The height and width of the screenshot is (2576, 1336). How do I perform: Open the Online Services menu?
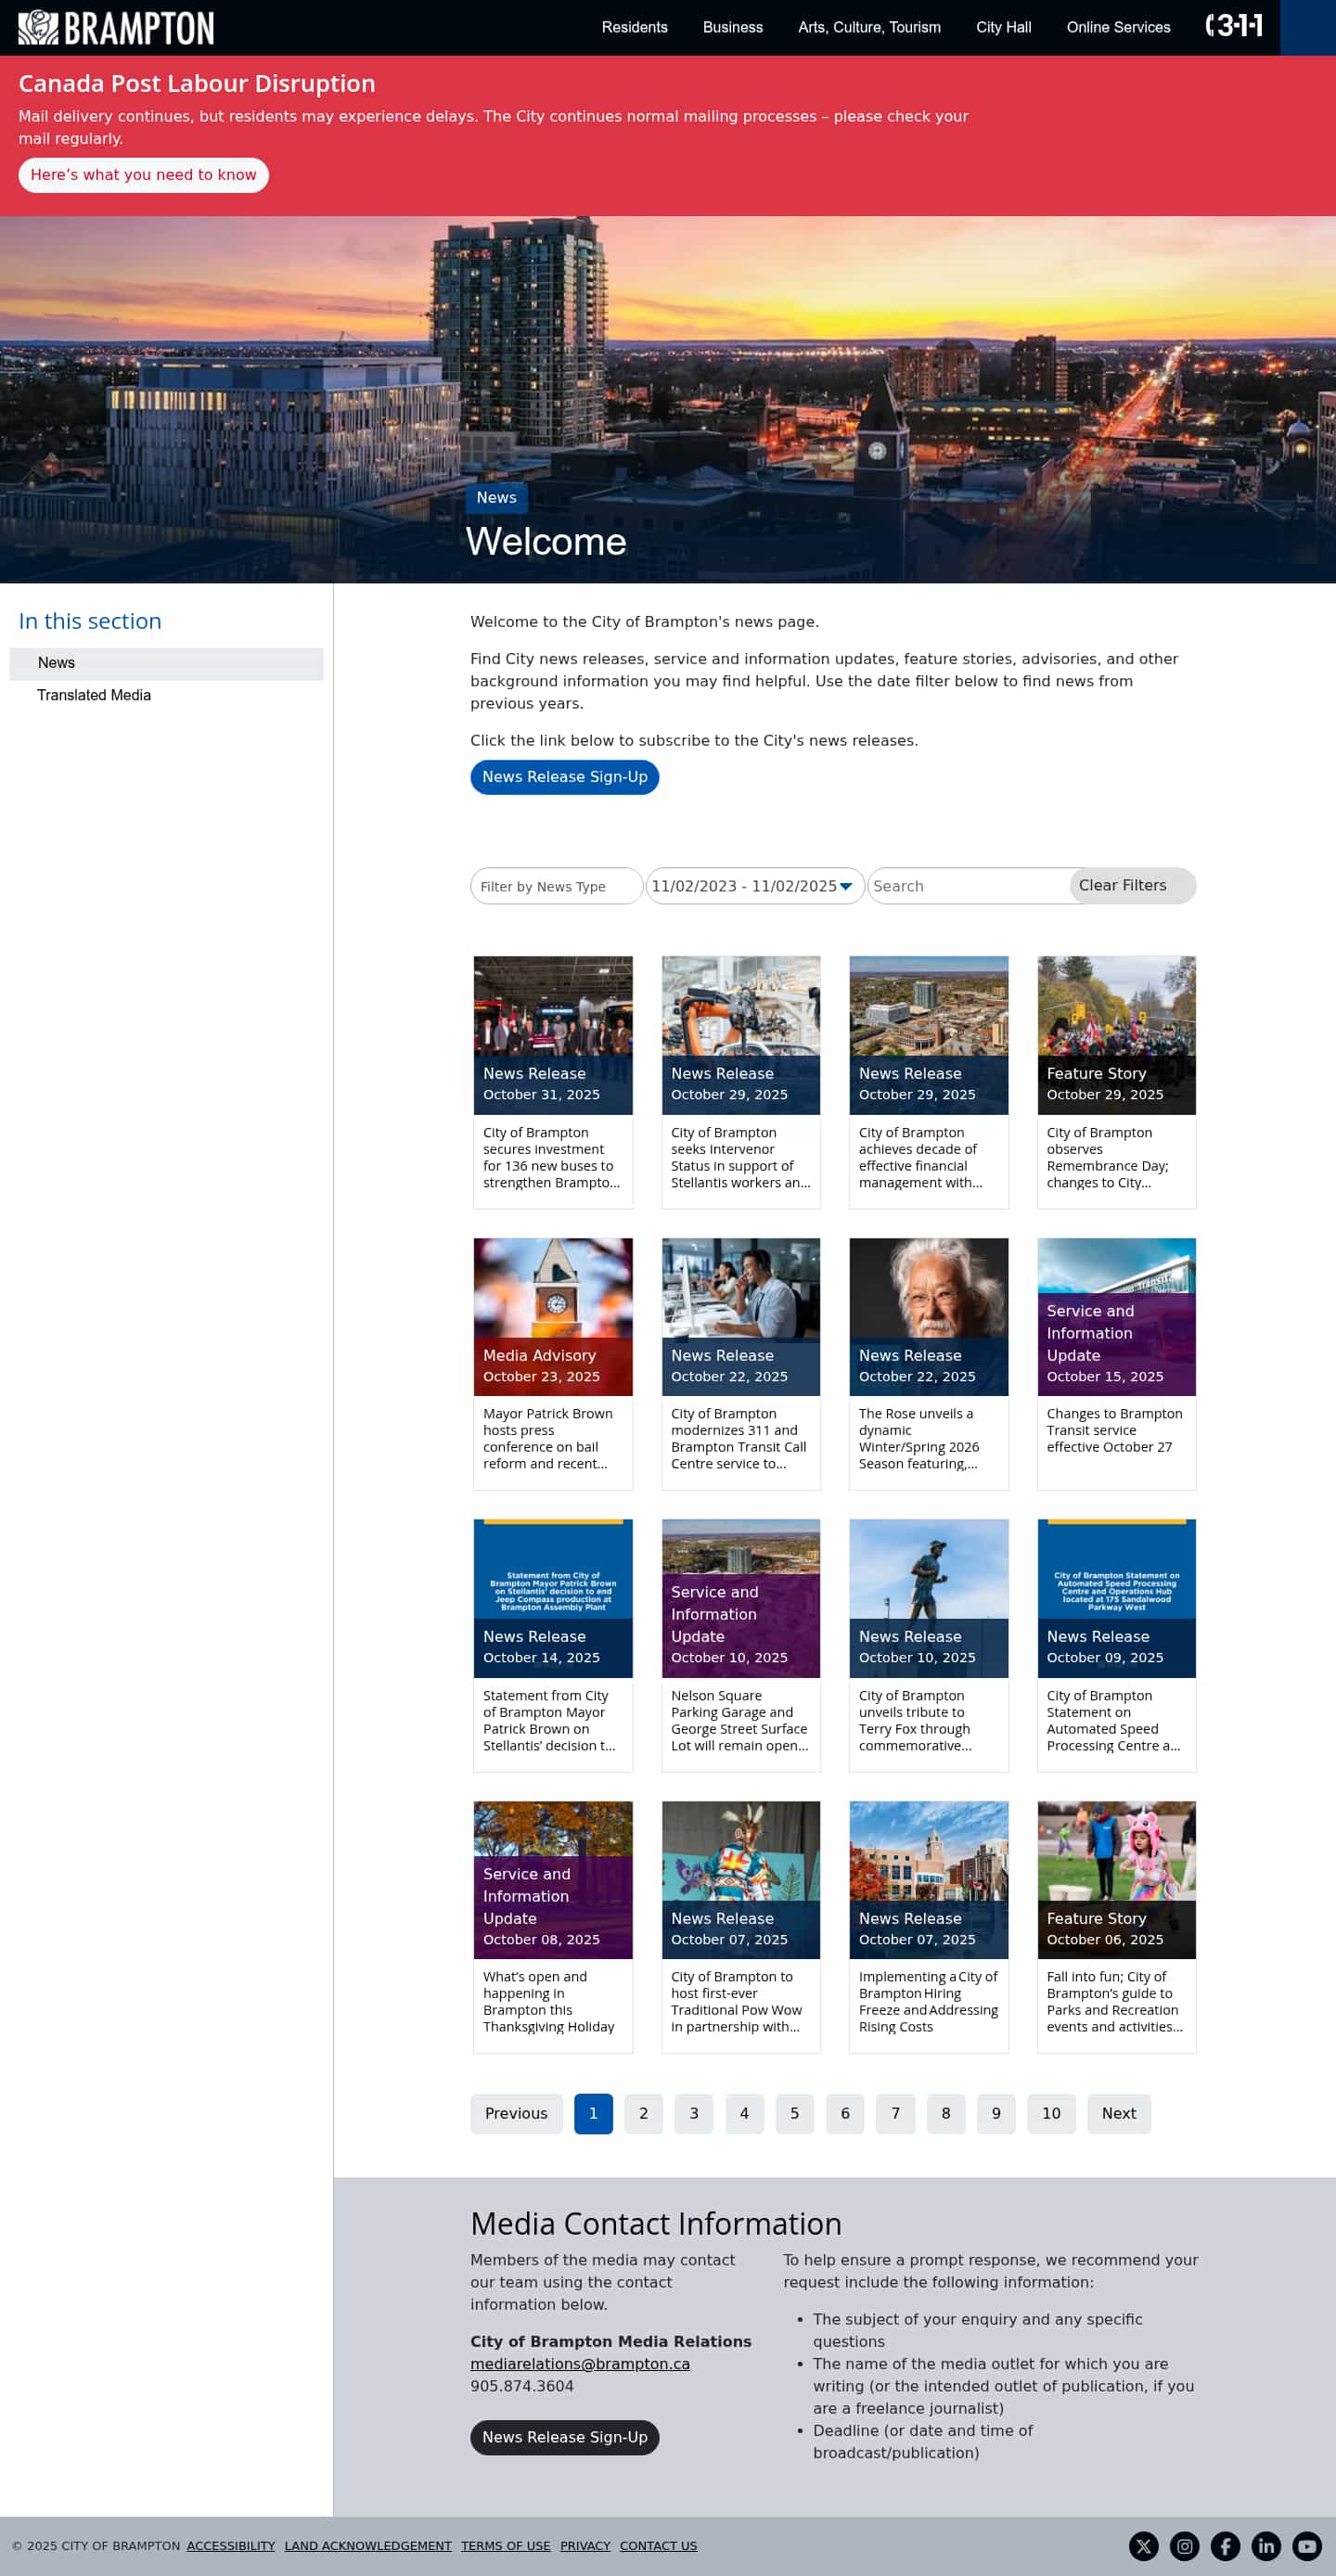pyautogui.click(x=1118, y=27)
